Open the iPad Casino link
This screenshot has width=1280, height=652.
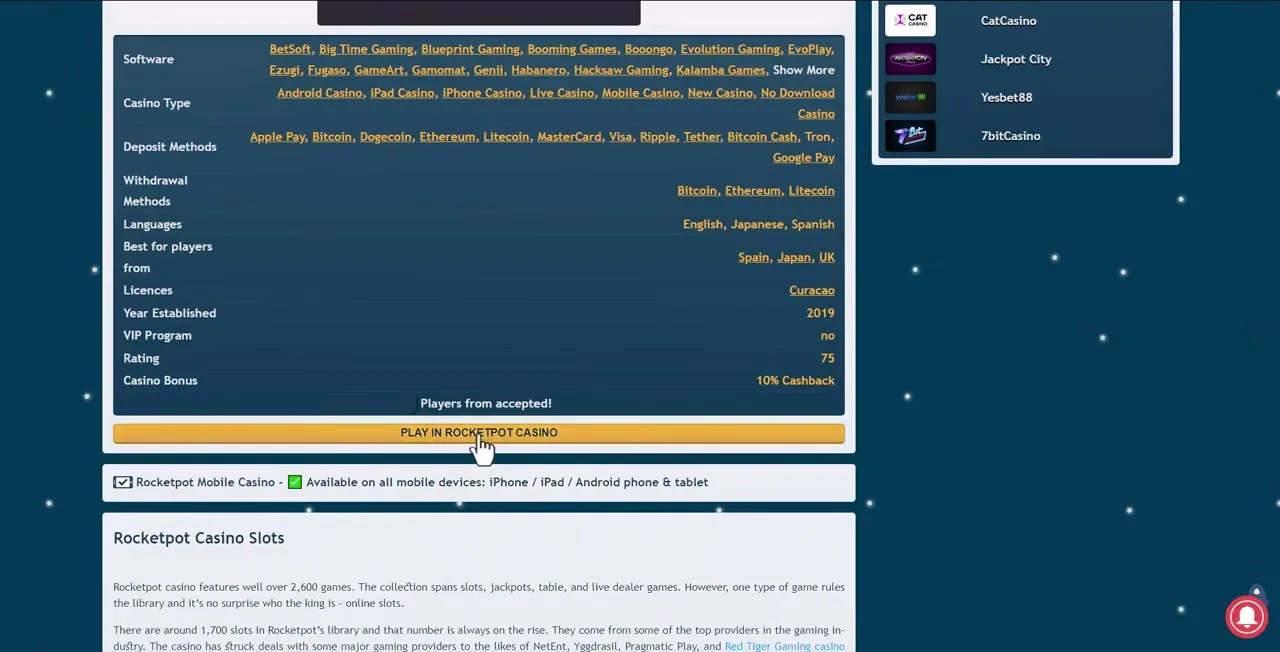[402, 93]
